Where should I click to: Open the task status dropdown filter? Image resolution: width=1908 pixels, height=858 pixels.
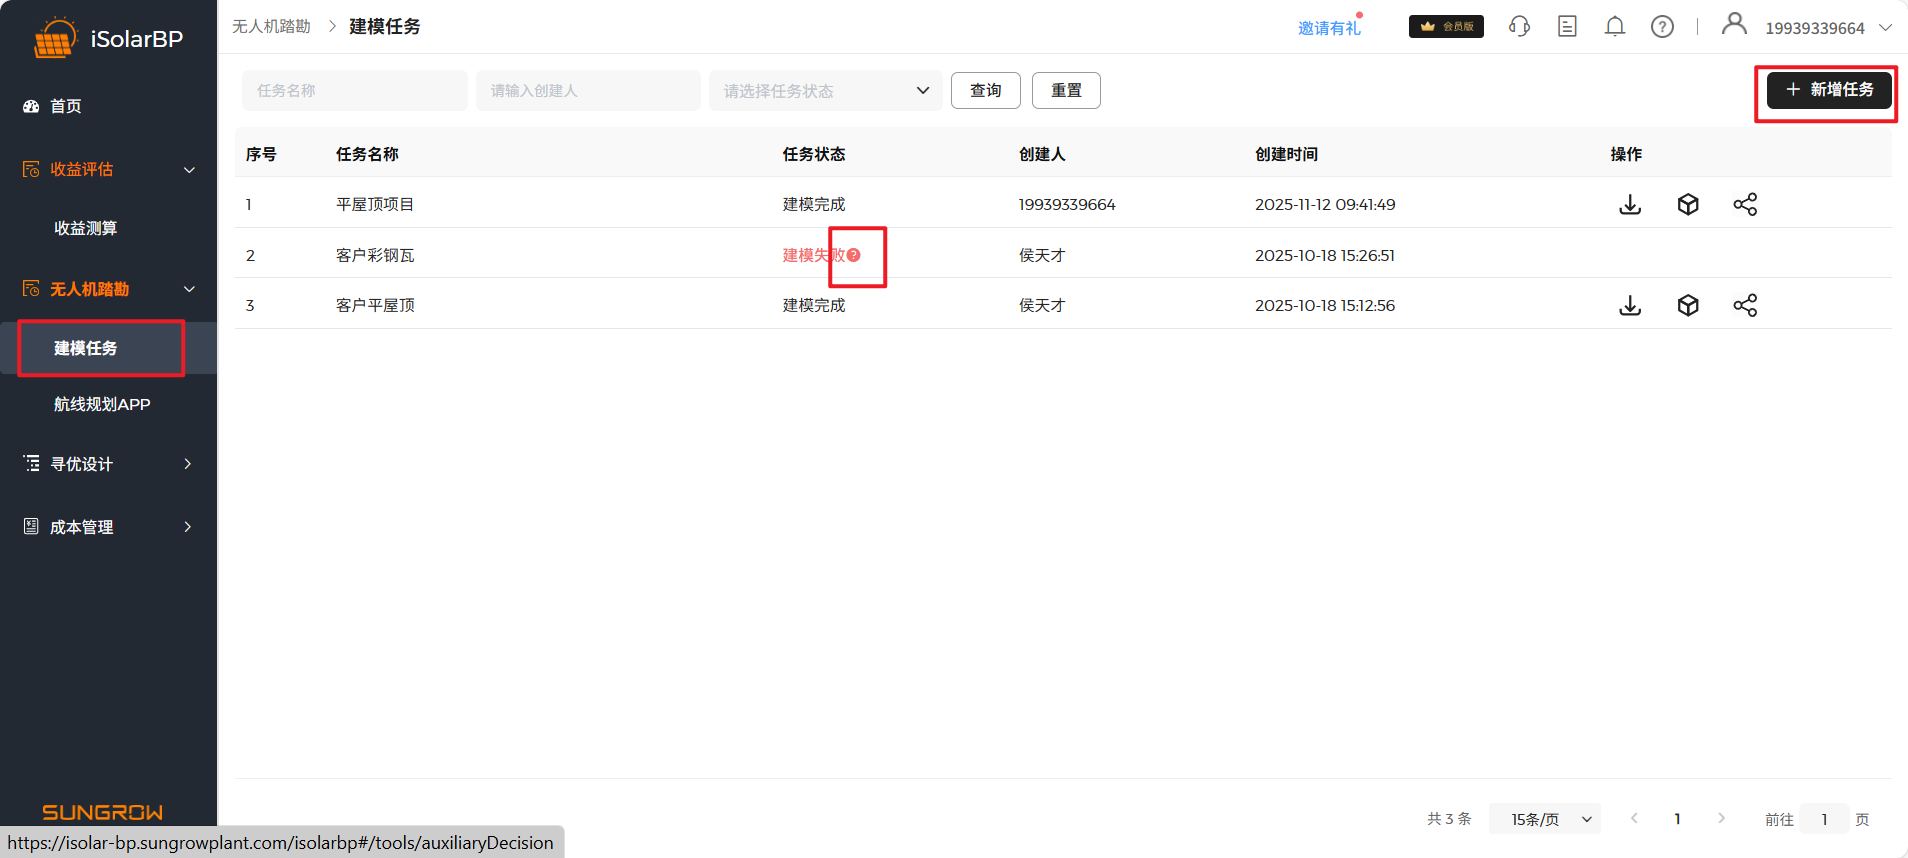825,91
